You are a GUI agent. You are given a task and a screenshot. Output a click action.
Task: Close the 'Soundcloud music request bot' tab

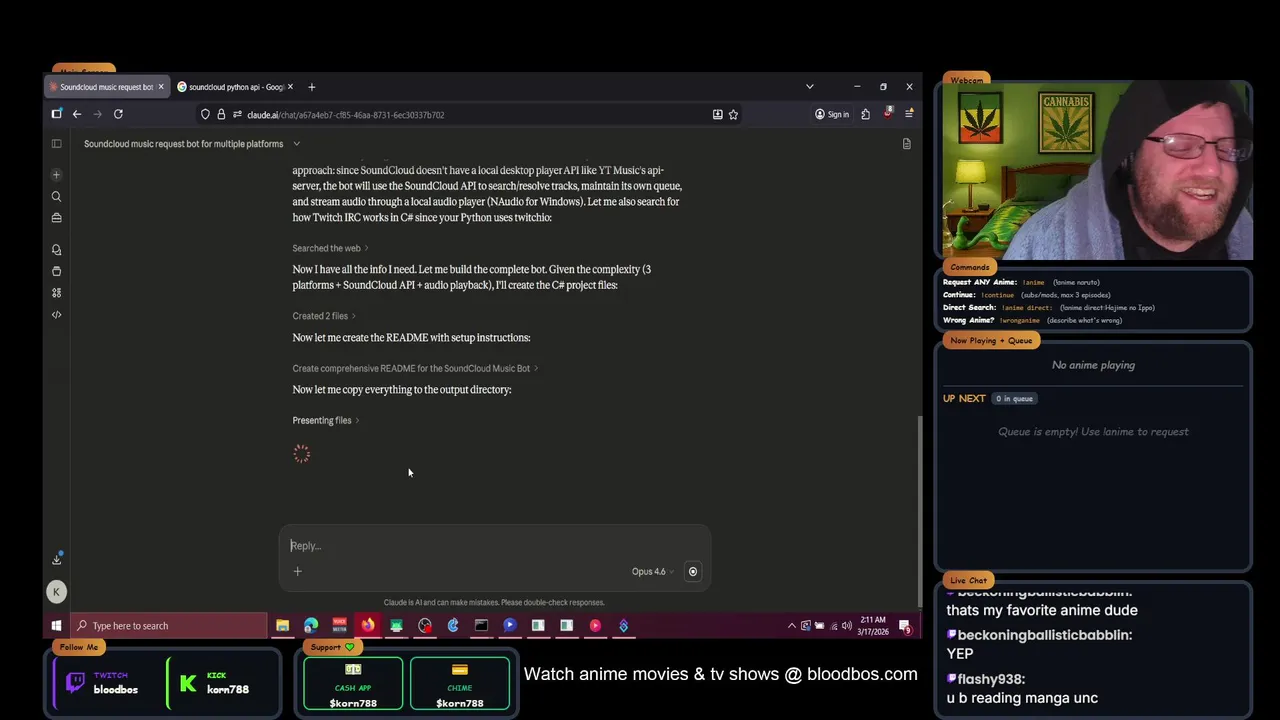point(160,87)
